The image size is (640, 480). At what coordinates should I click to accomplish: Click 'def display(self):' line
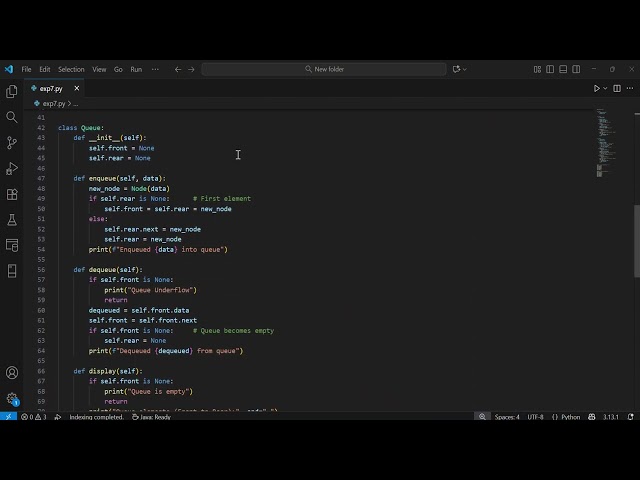click(x=108, y=371)
